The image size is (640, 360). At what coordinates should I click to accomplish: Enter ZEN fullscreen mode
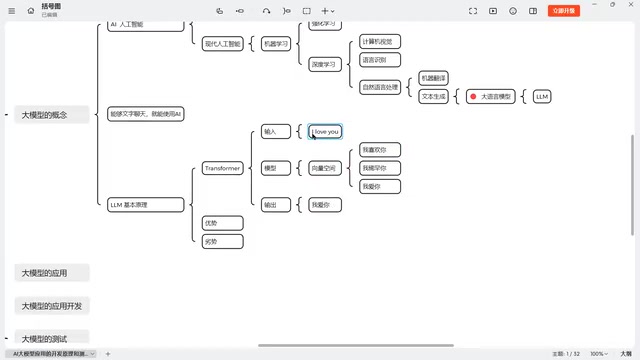(x=473, y=11)
